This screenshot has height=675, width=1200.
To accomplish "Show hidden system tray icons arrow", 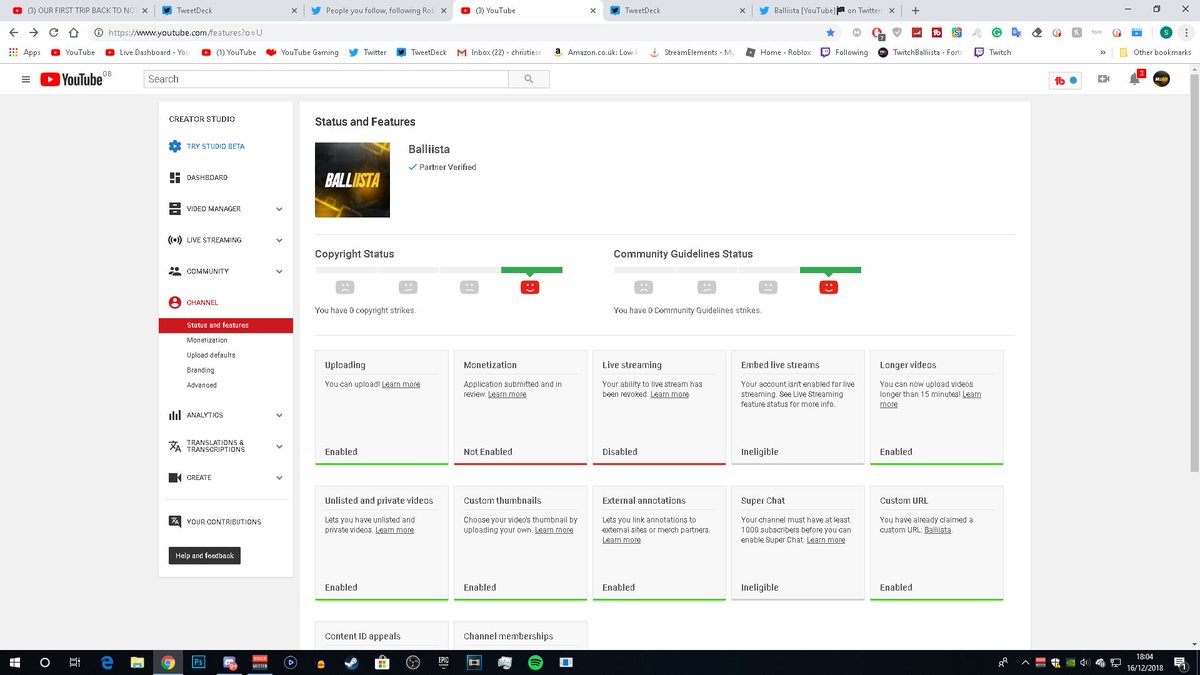I will [1023, 662].
